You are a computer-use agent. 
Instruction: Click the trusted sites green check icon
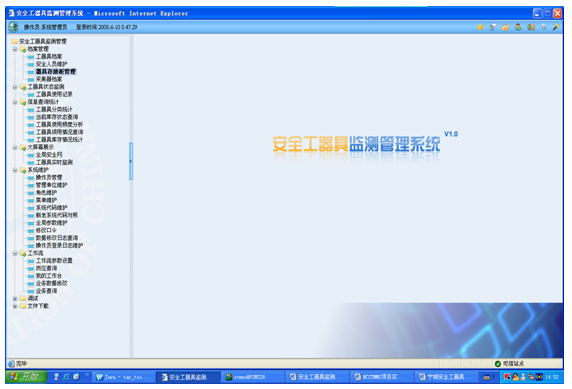pyautogui.click(x=498, y=364)
